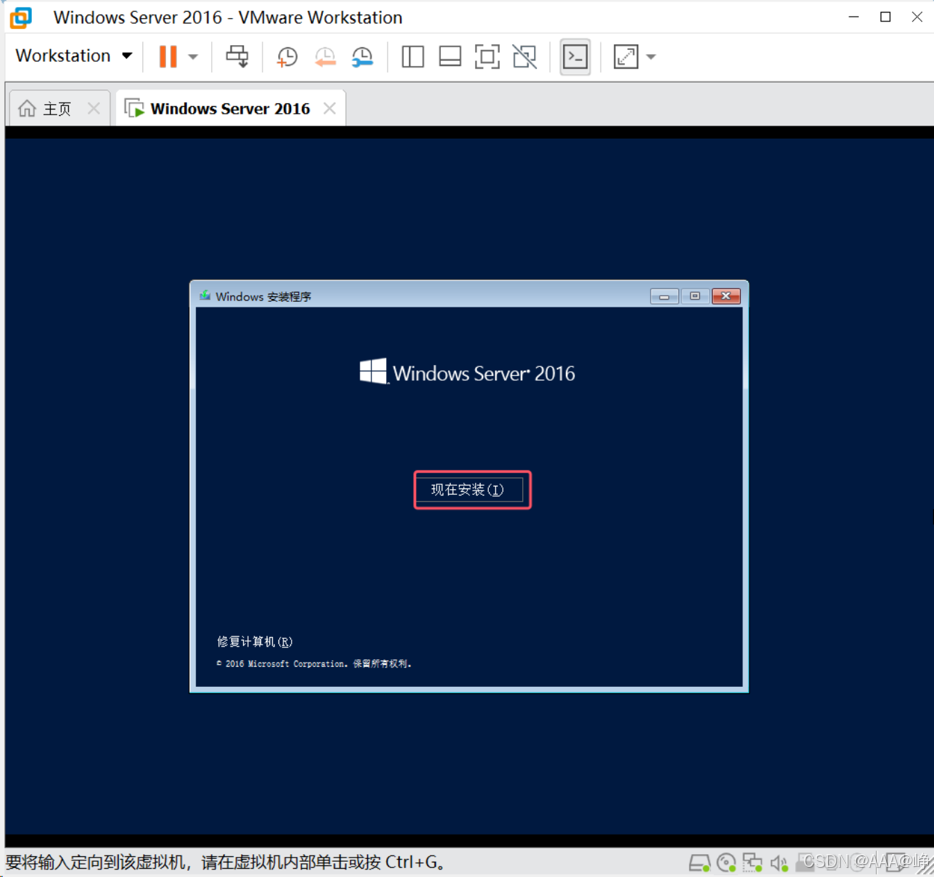934x877 pixels.
Task: Toggle Unity mode icon in toolbar
Action: tap(525, 57)
